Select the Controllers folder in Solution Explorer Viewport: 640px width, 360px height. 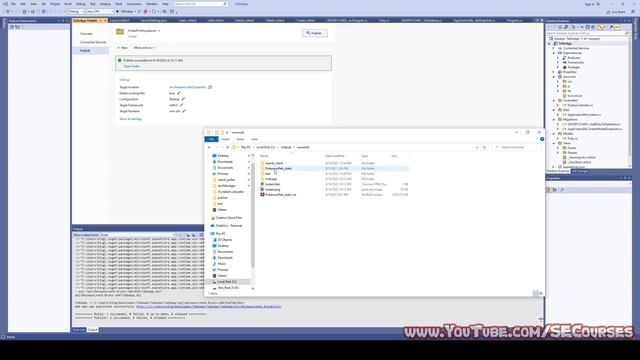pos(570,100)
